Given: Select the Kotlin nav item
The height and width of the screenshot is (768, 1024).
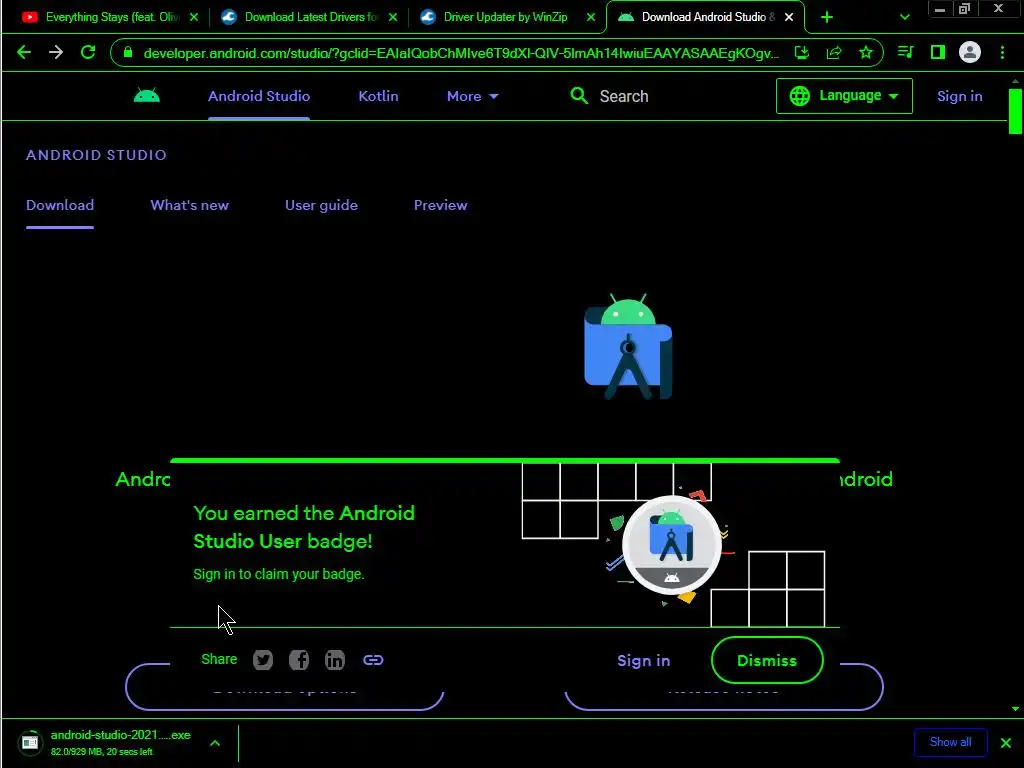Looking at the screenshot, I should [x=378, y=96].
